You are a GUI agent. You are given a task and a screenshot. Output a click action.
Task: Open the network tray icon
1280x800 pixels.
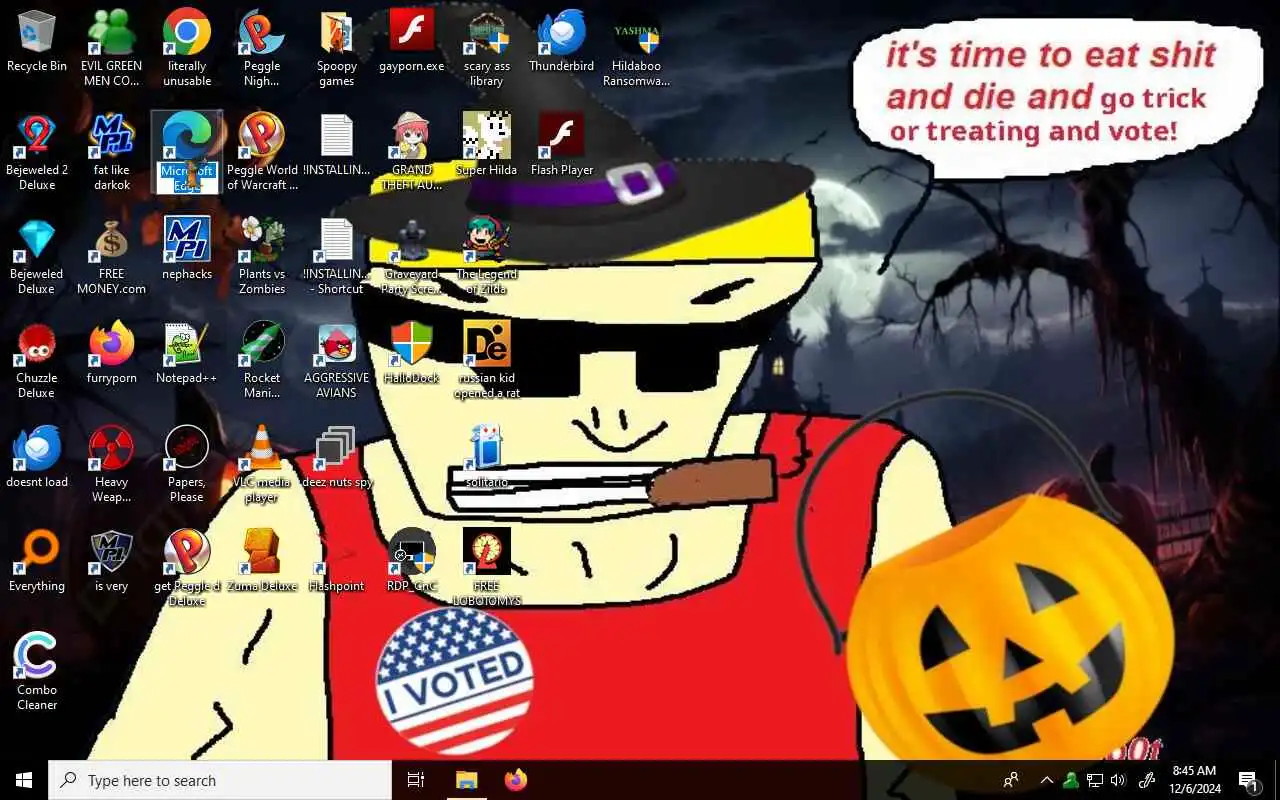(x=1095, y=780)
